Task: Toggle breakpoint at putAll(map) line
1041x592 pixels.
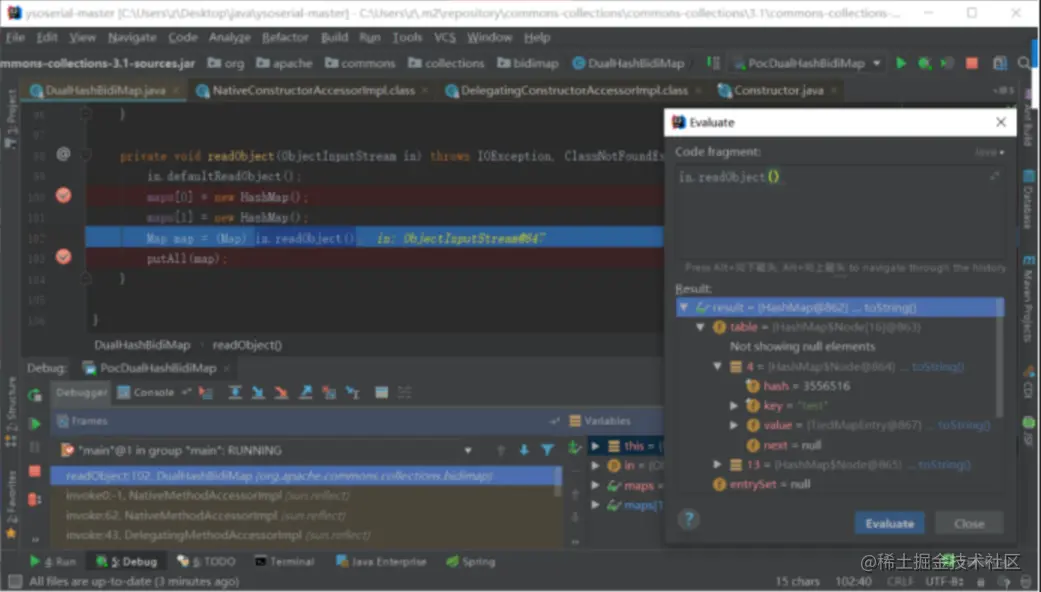Action: pyautogui.click(x=63, y=257)
